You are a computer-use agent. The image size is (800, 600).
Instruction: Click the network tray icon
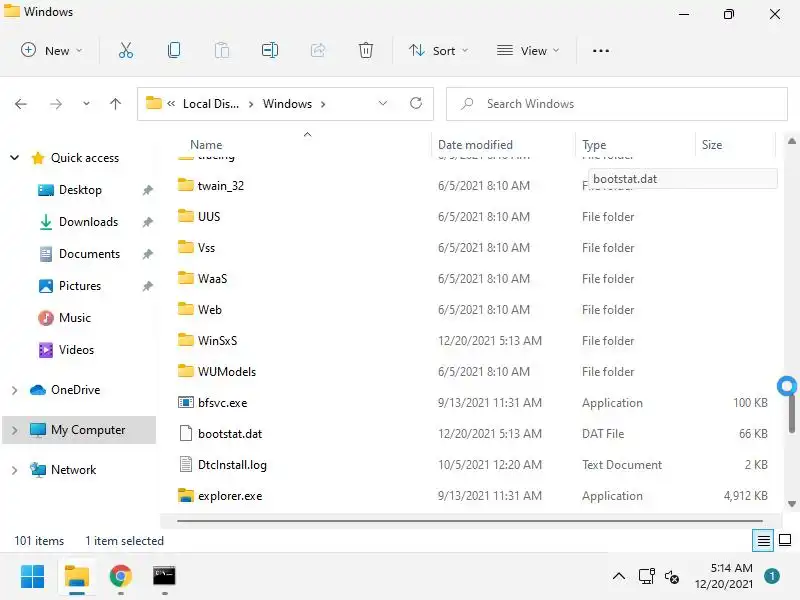(646, 577)
